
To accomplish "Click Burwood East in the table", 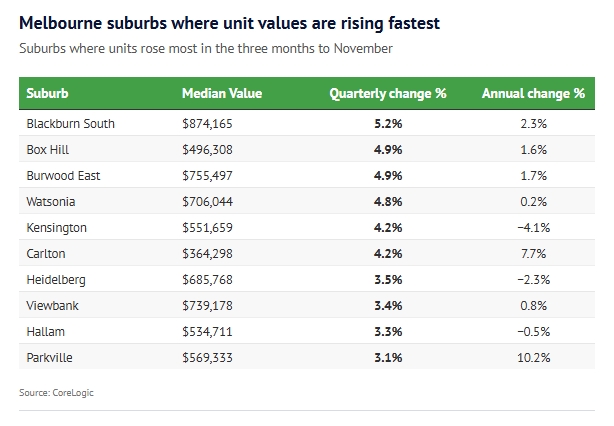I will pos(64,175).
